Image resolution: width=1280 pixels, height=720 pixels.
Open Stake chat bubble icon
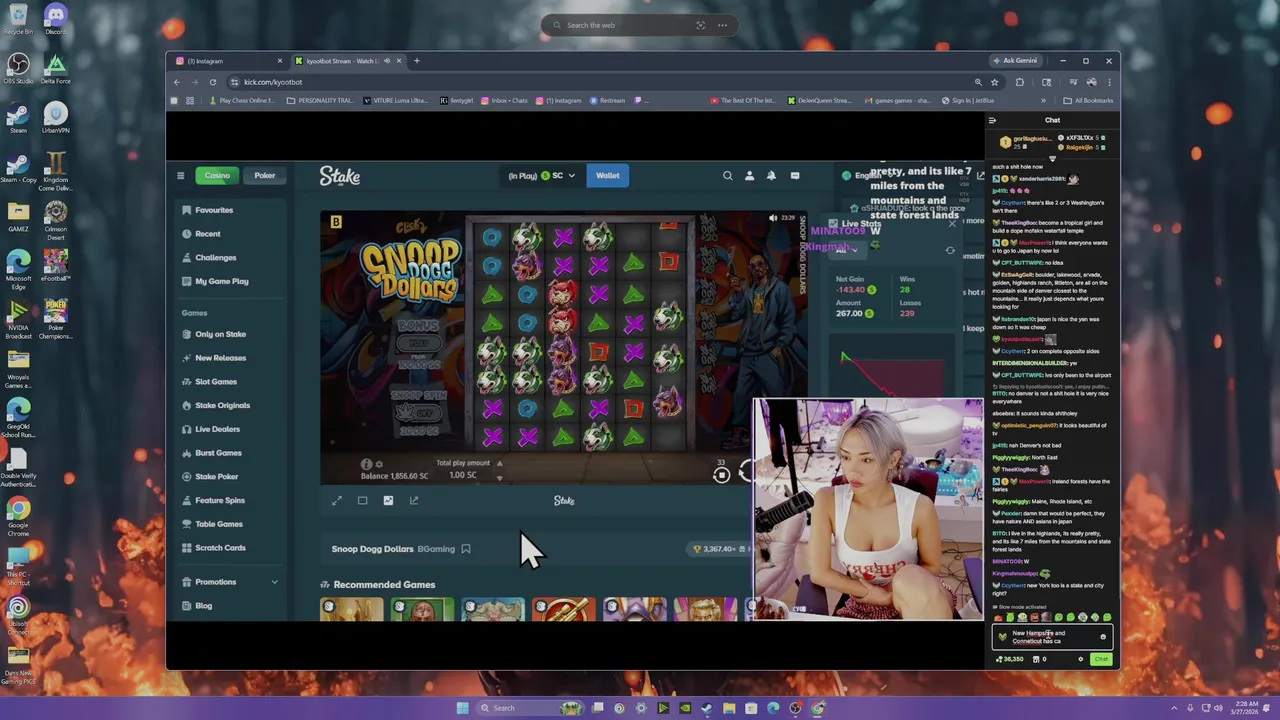tap(795, 176)
